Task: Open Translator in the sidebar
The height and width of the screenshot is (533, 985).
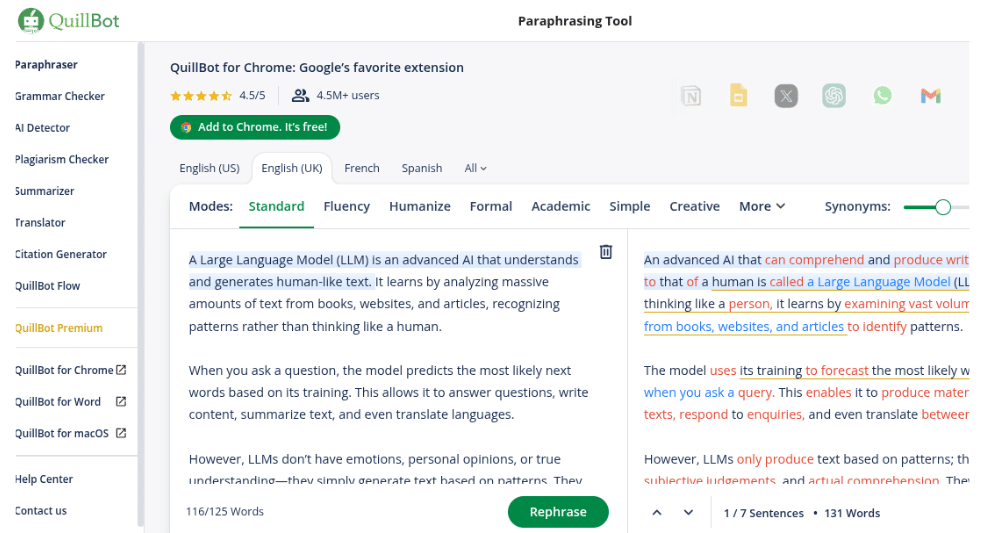Action: (40, 223)
